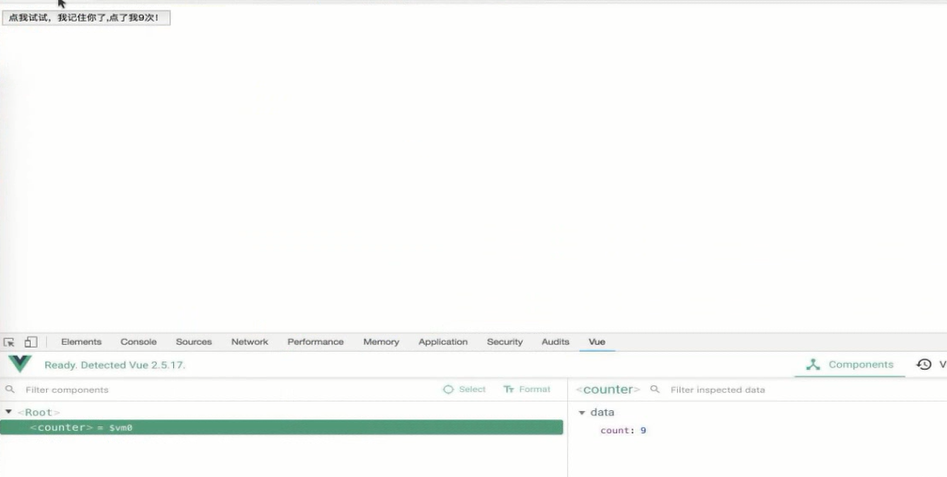Collapse the data section arrow

coord(582,413)
